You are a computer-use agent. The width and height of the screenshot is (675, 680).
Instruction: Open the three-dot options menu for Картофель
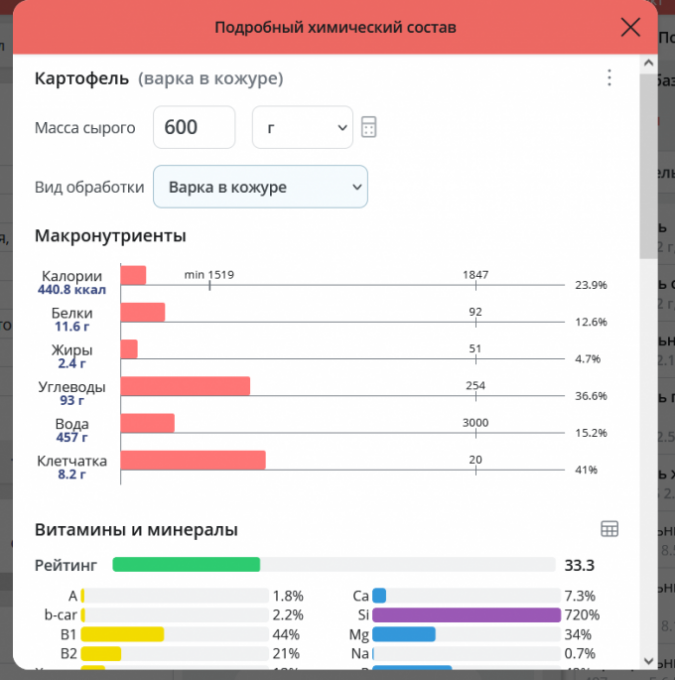click(x=609, y=78)
